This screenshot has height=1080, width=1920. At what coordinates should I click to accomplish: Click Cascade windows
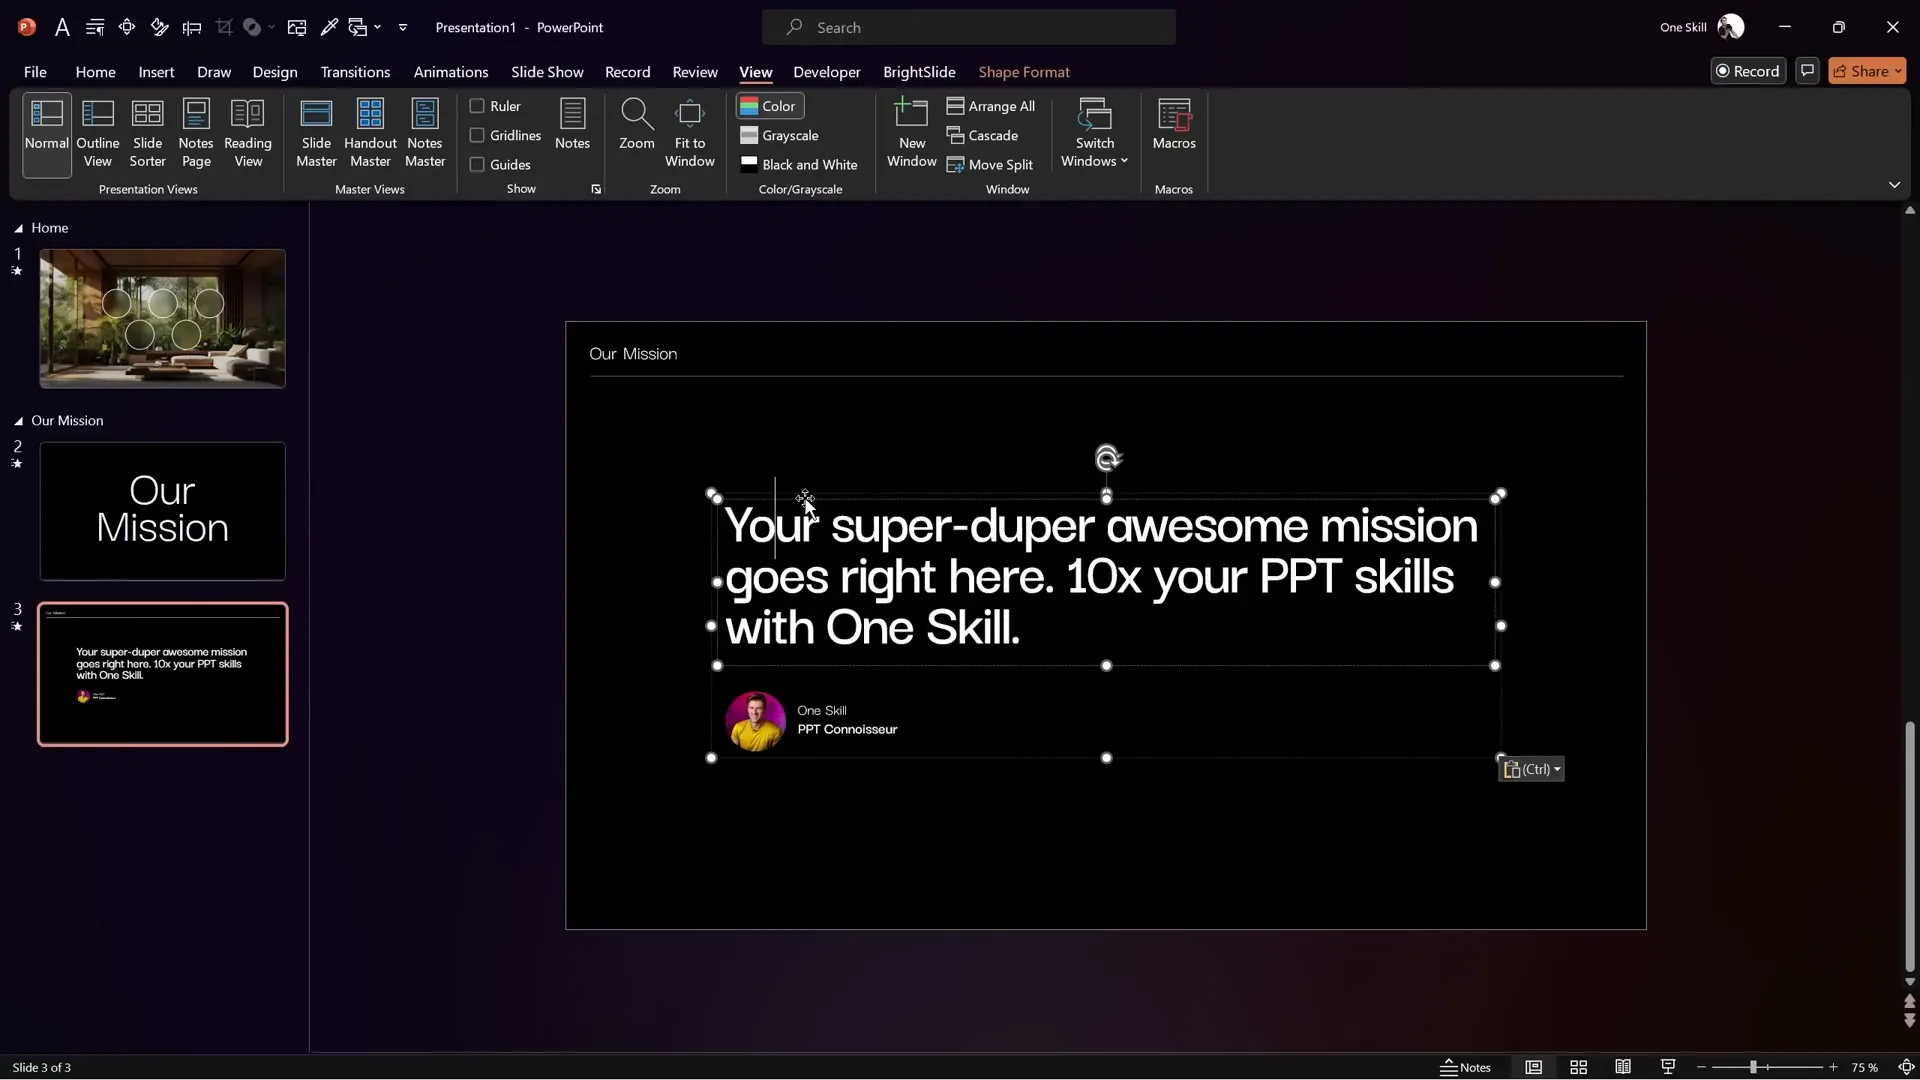982,135
